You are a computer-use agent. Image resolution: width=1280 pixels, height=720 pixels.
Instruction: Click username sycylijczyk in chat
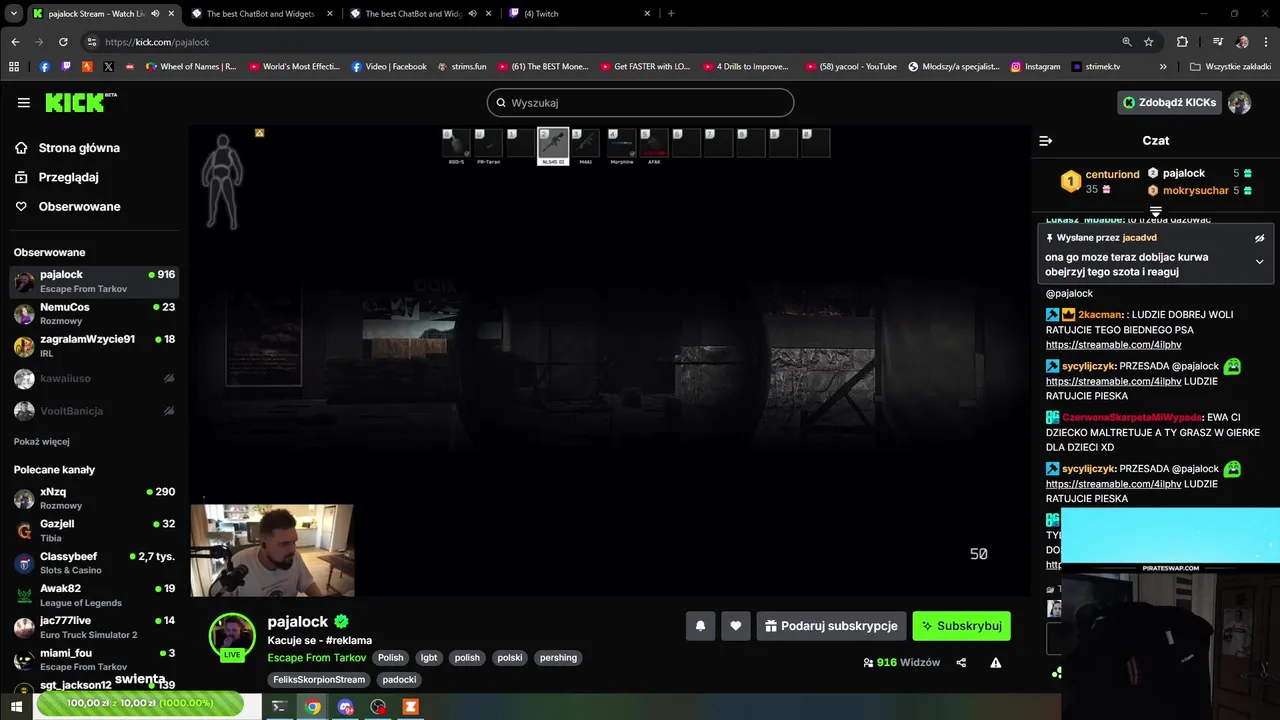(x=1089, y=366)
